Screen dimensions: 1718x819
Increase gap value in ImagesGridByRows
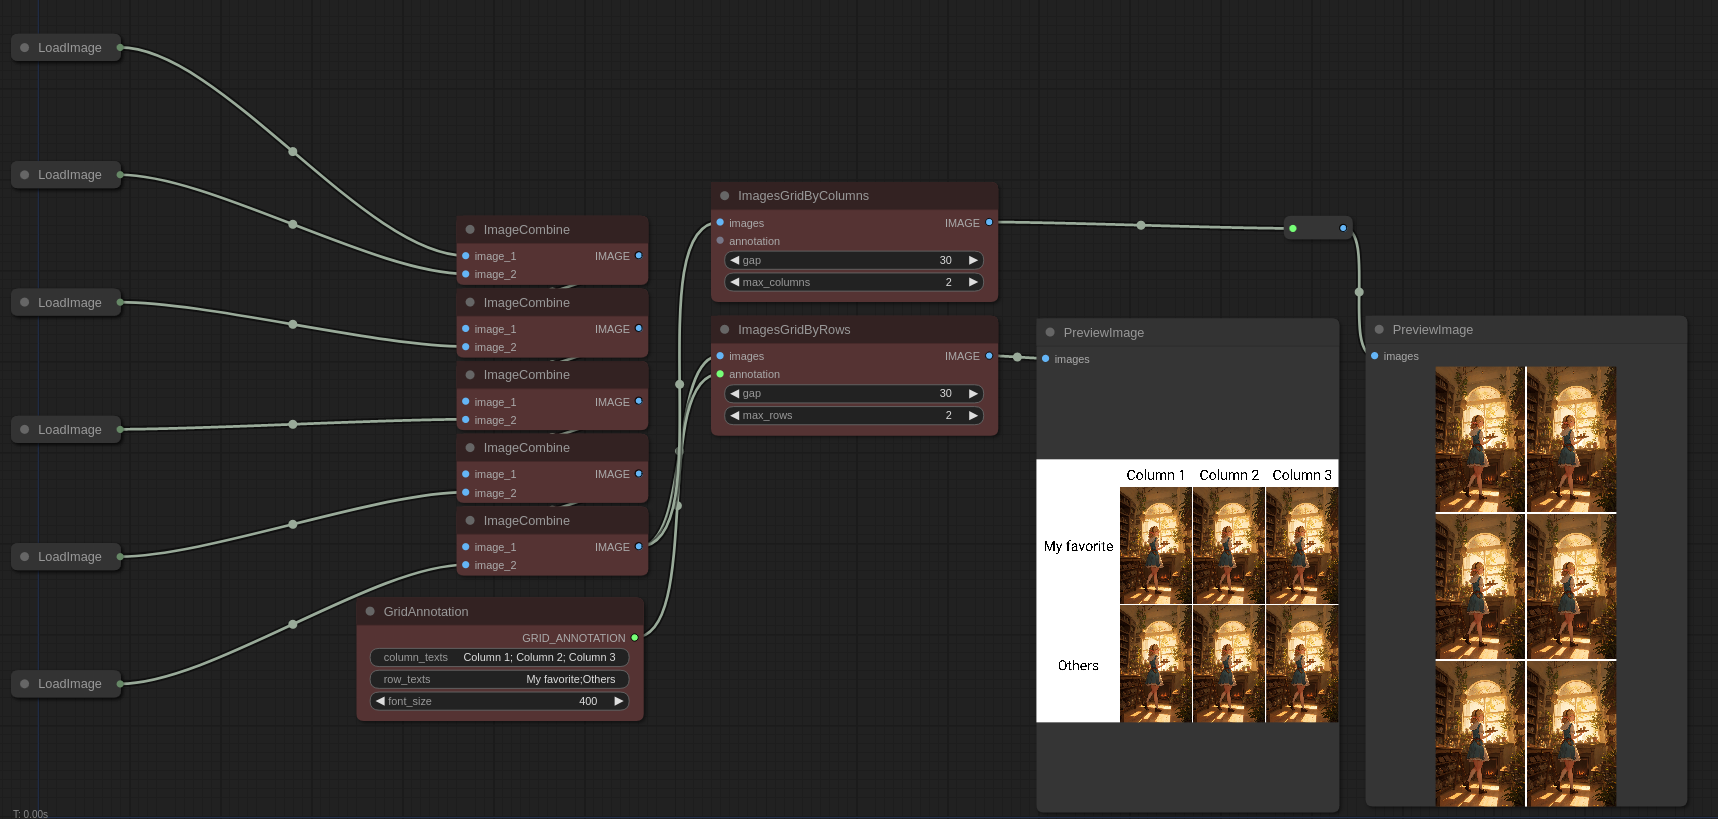[x=973, y=393]
